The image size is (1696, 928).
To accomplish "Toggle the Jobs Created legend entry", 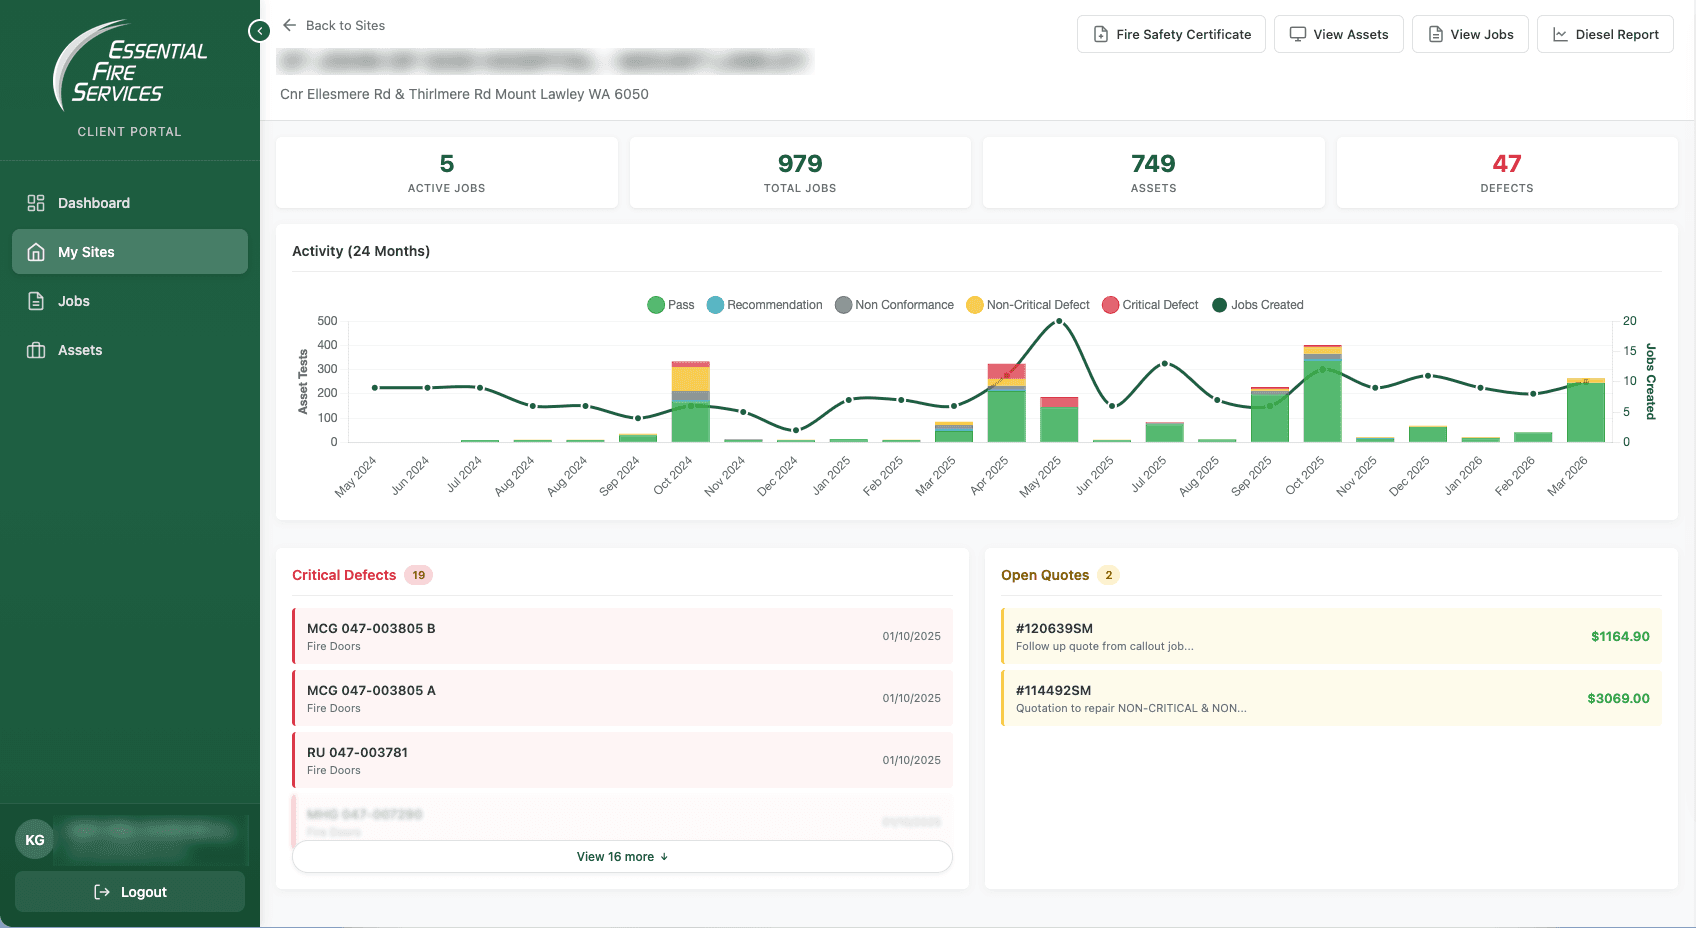I will pyautogui.click(x=1258, y=305).
